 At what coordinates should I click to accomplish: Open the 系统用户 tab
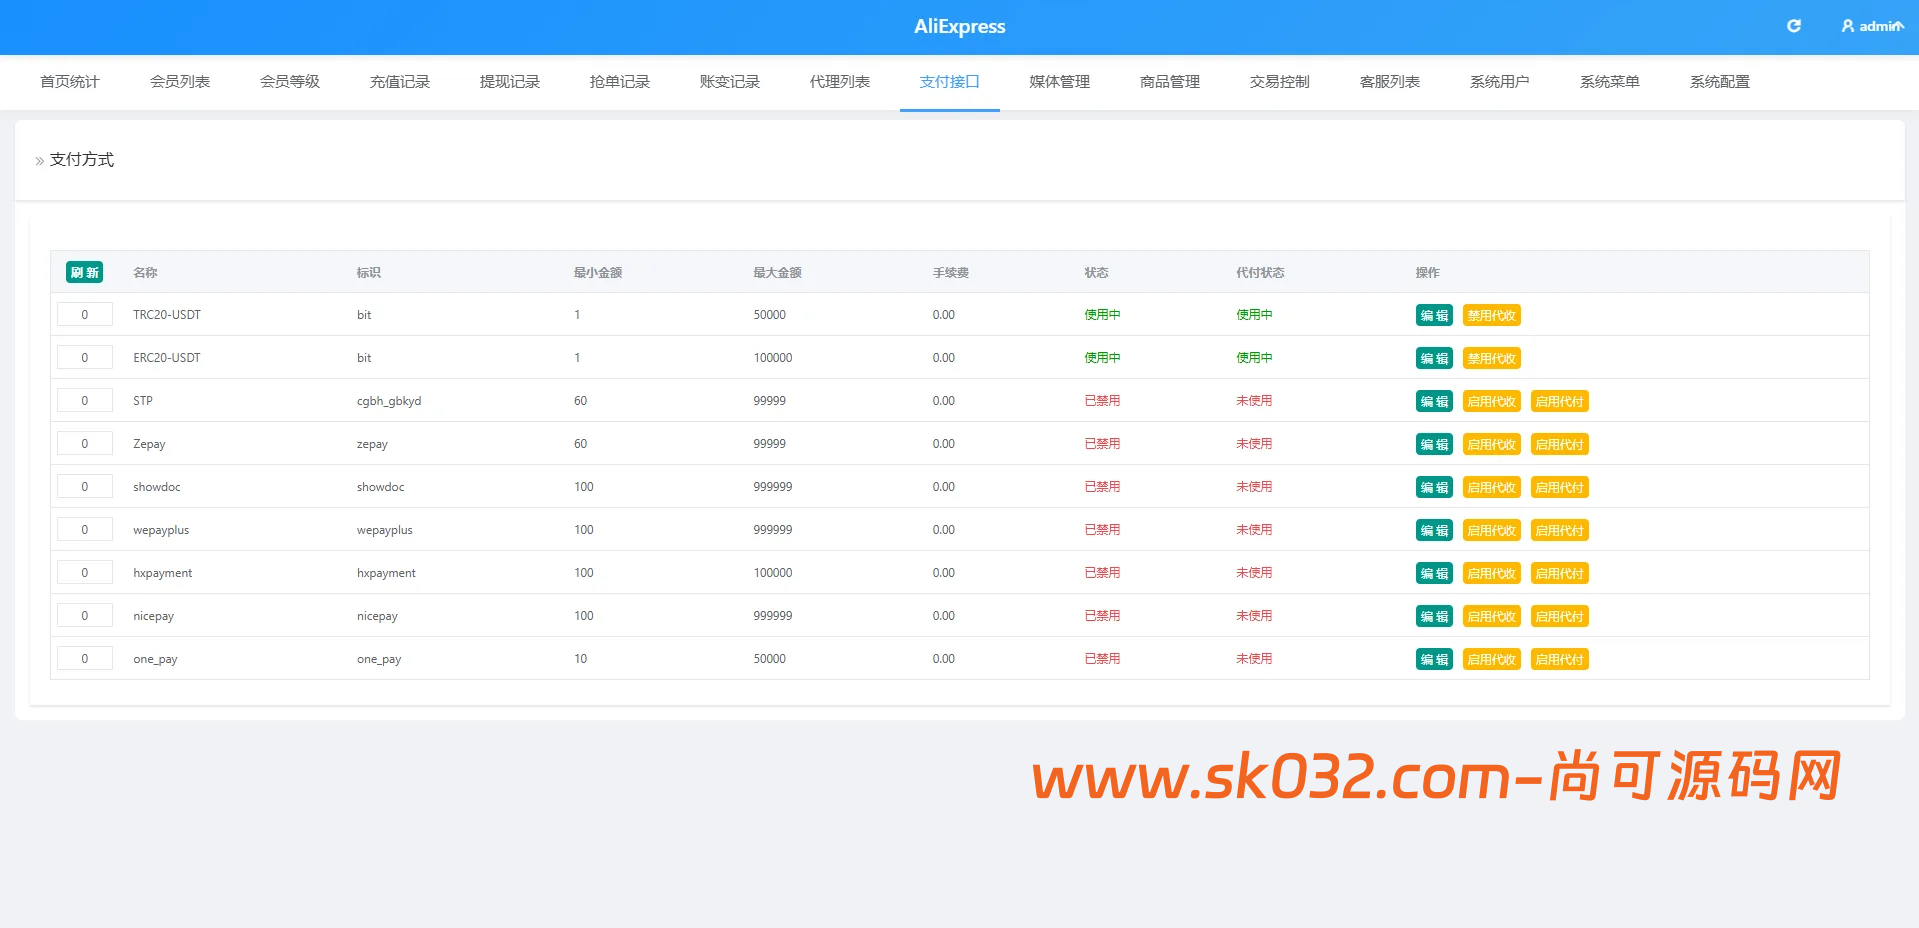(x=1500, y=82)
